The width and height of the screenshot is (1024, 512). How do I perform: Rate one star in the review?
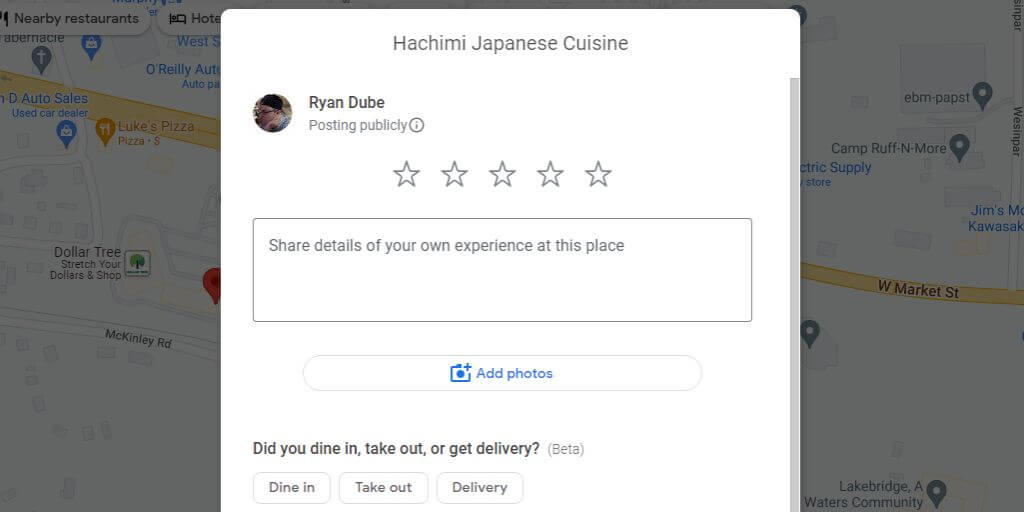coord(406,175)
